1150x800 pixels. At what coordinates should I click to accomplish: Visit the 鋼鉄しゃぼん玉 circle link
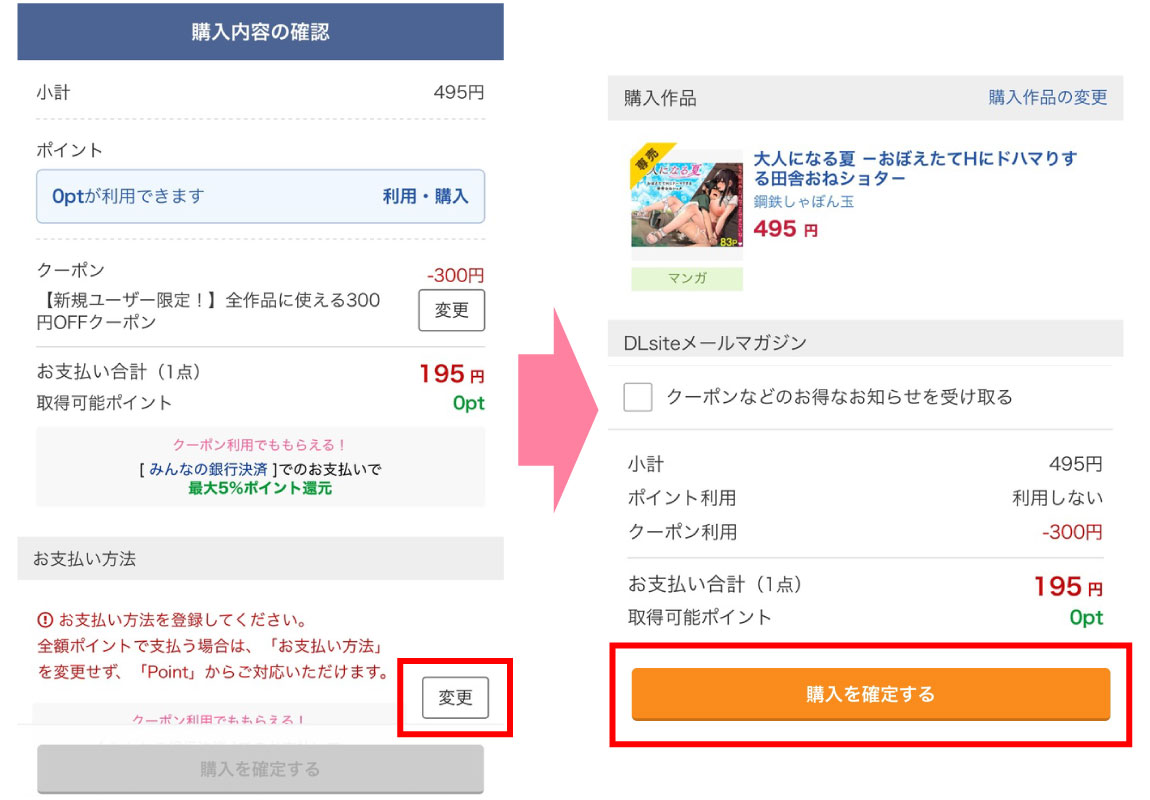[x=803, y=202]
